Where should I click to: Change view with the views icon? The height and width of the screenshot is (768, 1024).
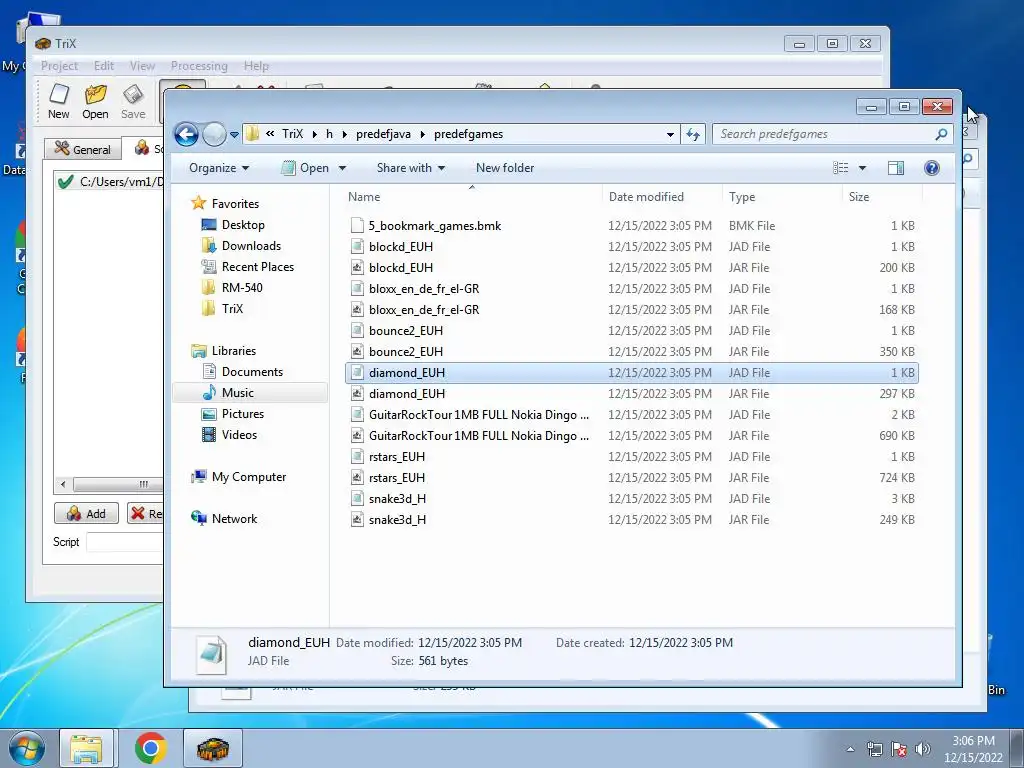click(x=840, y=168)
